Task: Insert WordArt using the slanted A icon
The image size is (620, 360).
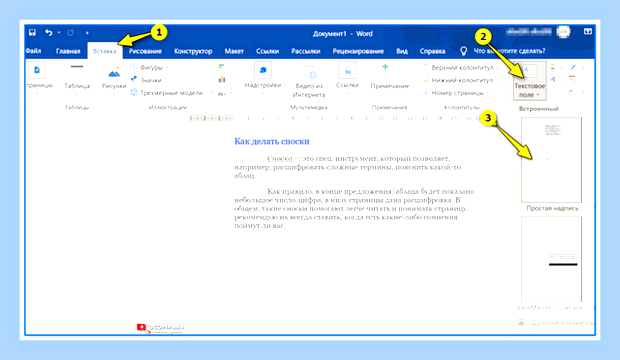Action: tap(553, 80)
